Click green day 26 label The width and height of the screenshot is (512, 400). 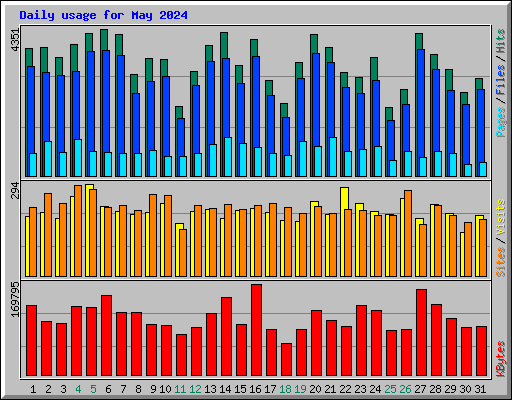coord(405,389)
